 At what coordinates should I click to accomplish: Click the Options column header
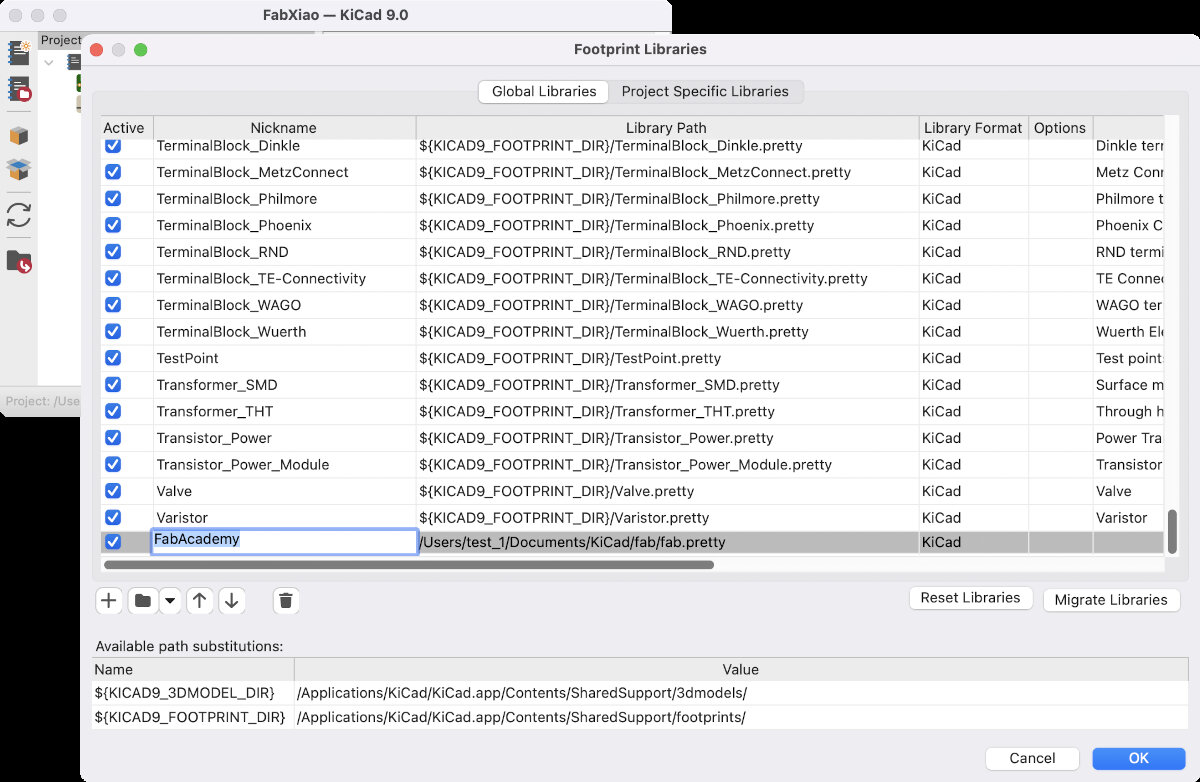click(x=1060, y=128)
